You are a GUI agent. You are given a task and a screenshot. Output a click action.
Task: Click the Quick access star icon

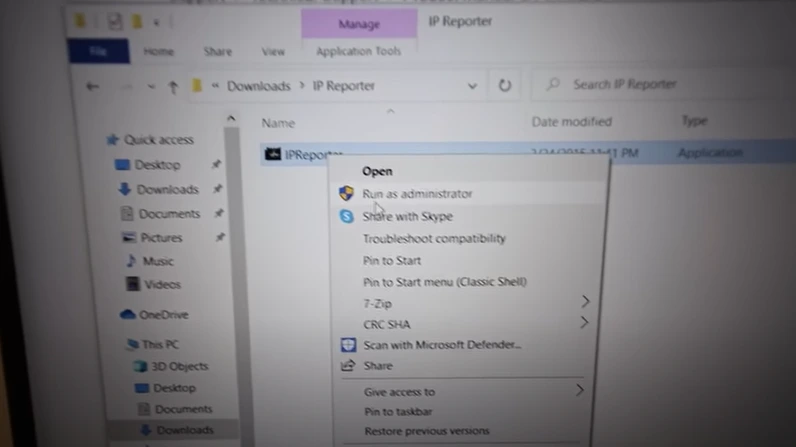pyautogui.click(x=112, y=140)
